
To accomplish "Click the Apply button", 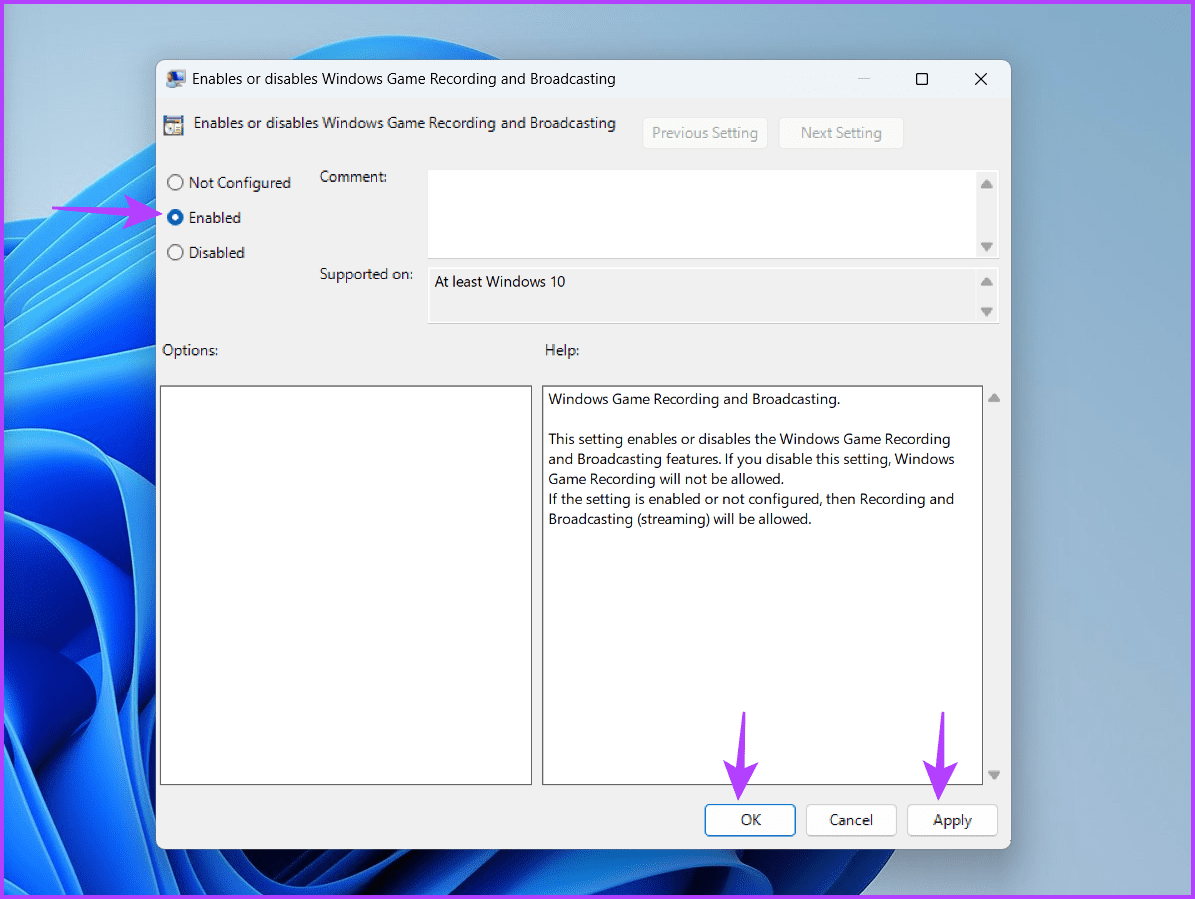I will (952, 820).
